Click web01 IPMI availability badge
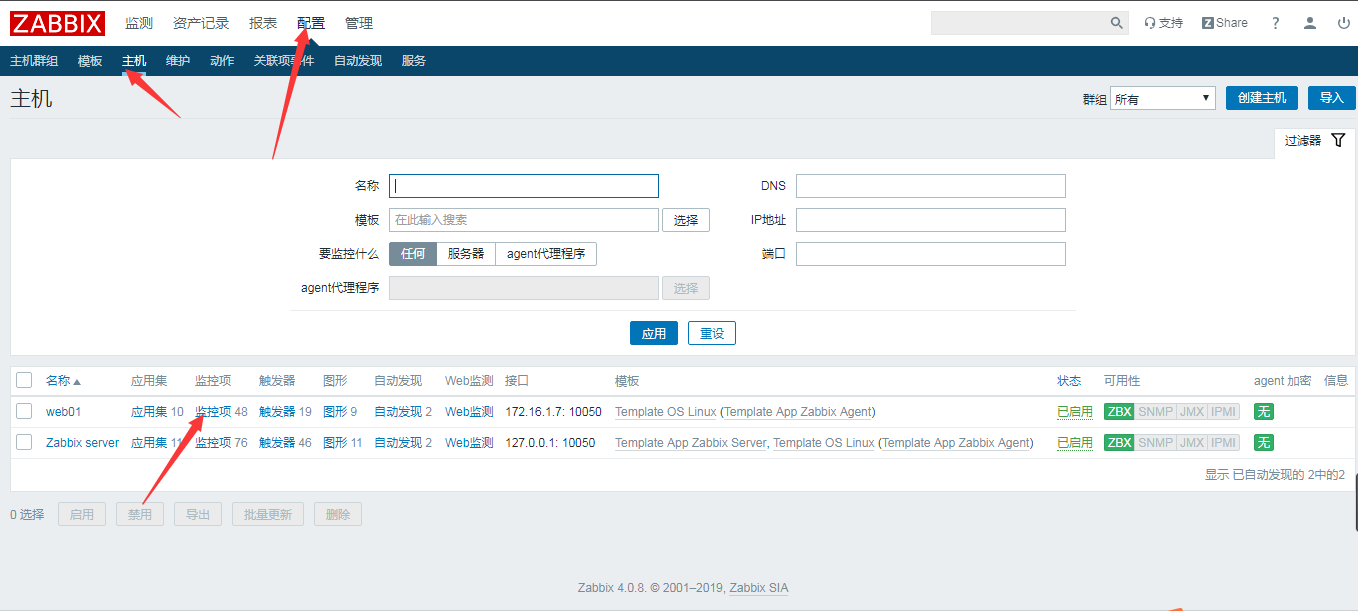1358x611 pixels. point(1223,412)
